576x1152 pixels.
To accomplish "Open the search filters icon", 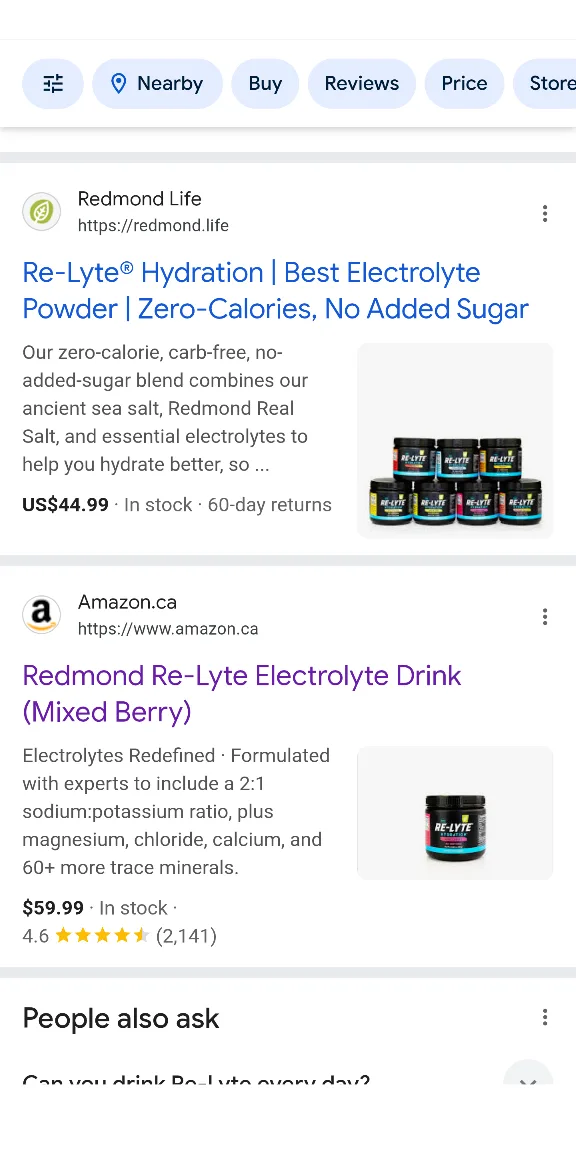I will 52,83.
